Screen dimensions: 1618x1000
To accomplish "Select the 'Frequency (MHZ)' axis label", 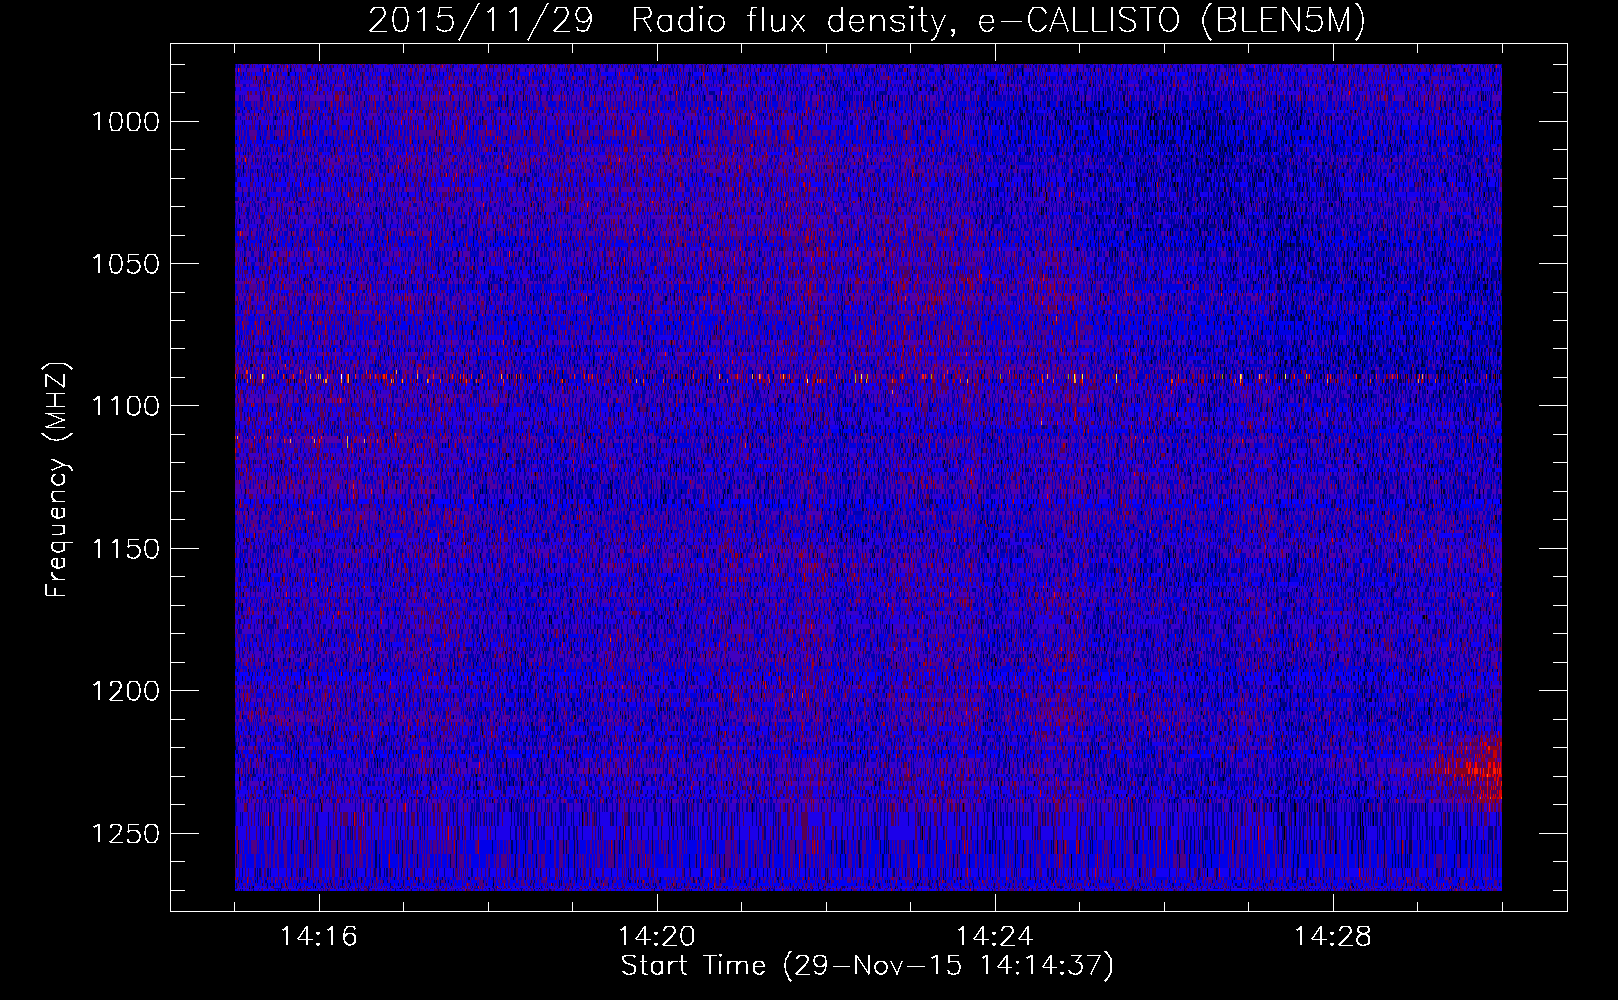I will pyautogui.click(x=57, y=480).
